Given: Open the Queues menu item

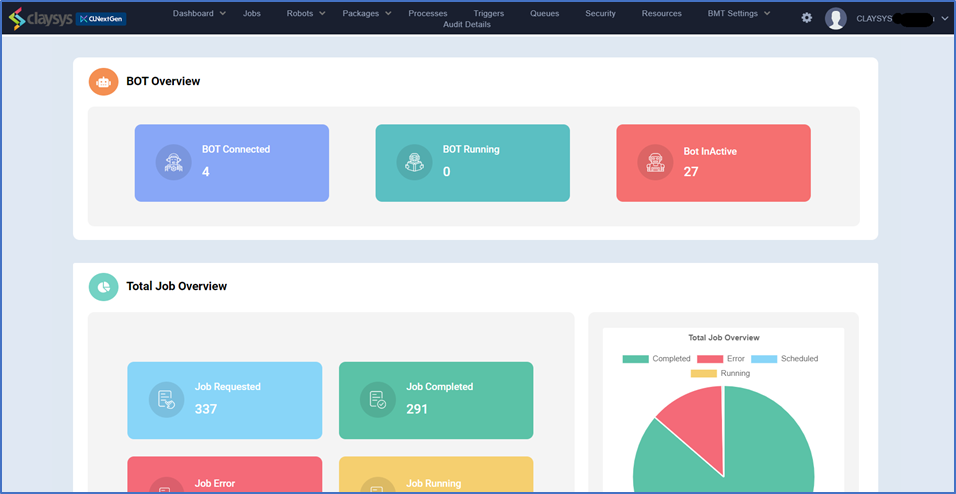Looking at the screenshot, I should coord(544,13).
